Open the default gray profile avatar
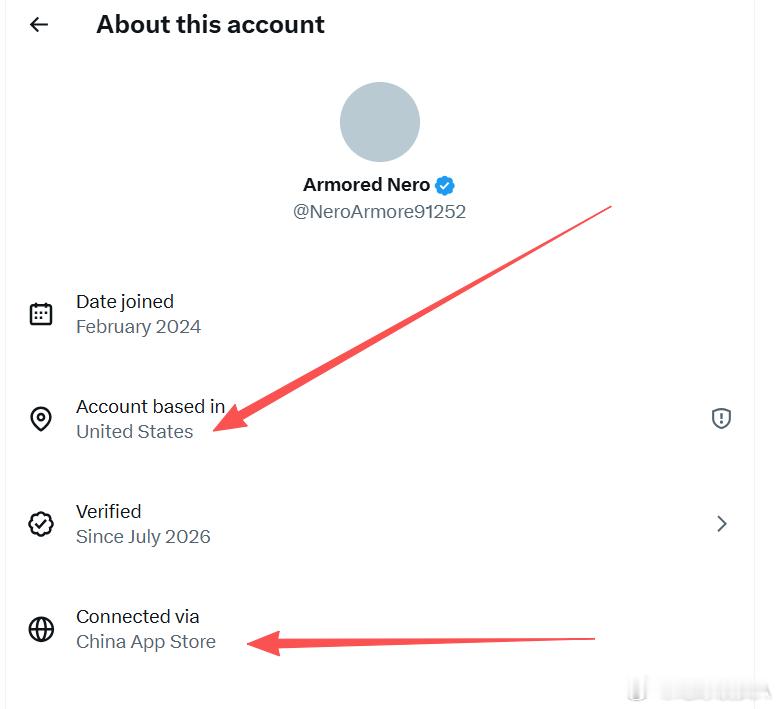 pos(380,122)
